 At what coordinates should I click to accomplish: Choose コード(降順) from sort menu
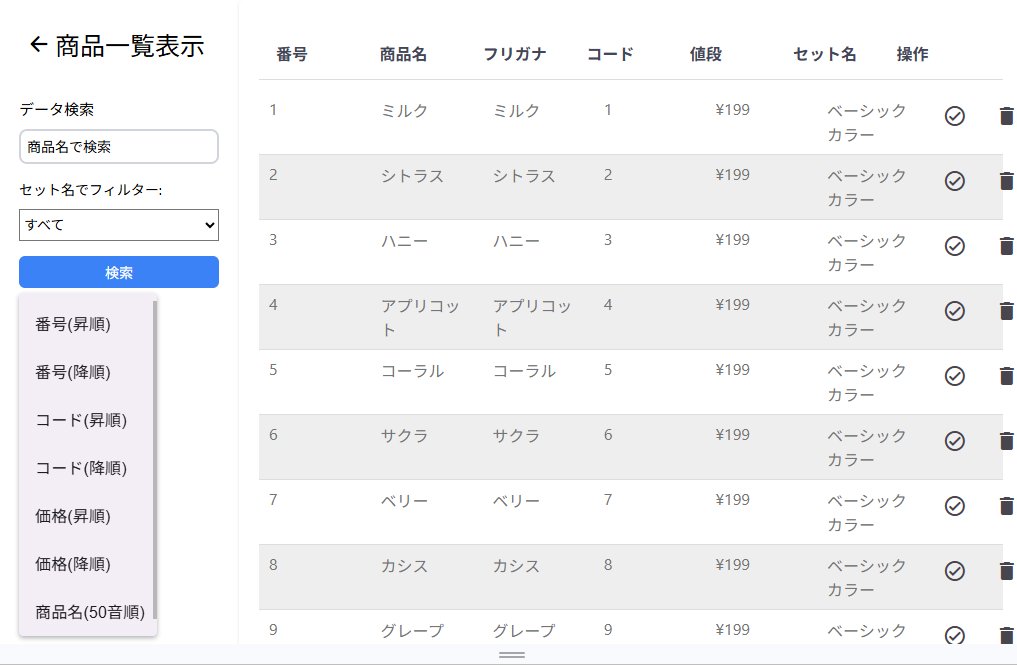tap(88, 468)
